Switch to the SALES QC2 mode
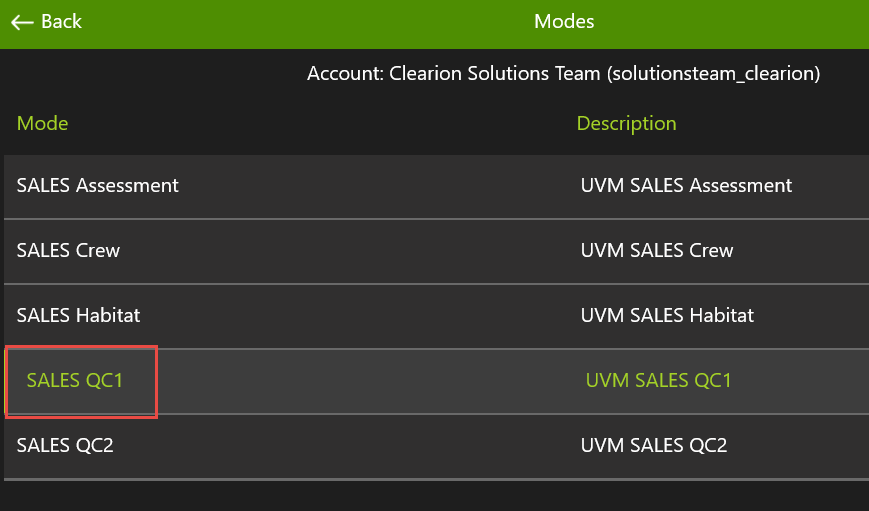869x511 pixels. tap(65, 445)
